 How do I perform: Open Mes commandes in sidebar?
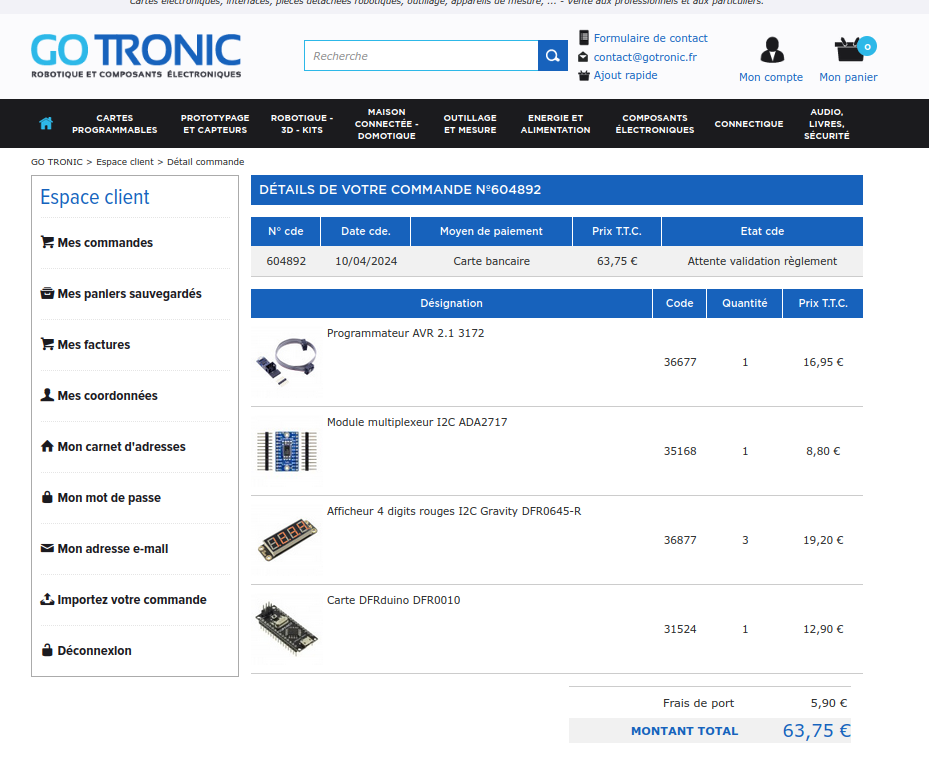105,243
